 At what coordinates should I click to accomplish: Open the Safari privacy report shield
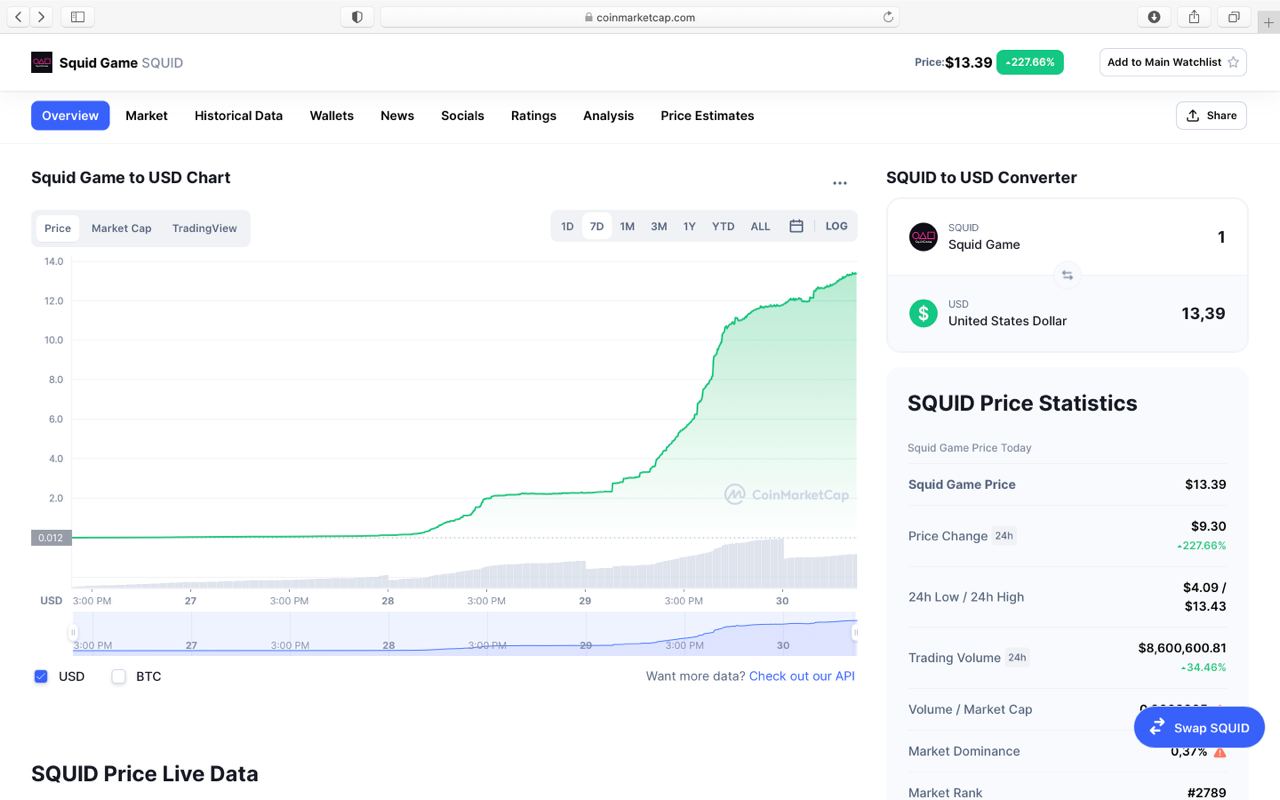(x=357, y=17)
